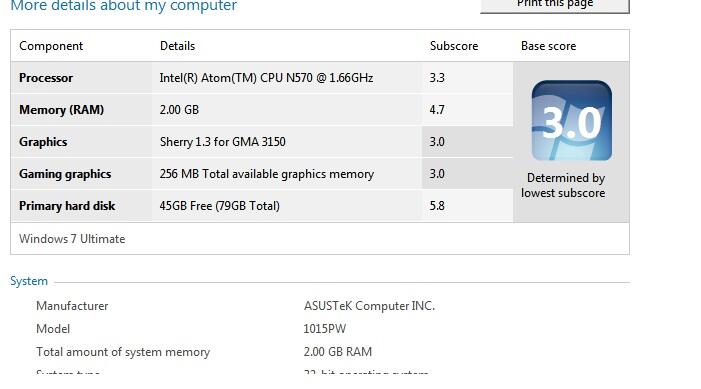Click the Details column header
Image resolution: width=701 pixels, height=389 pixels.
[x=177, y=46]
